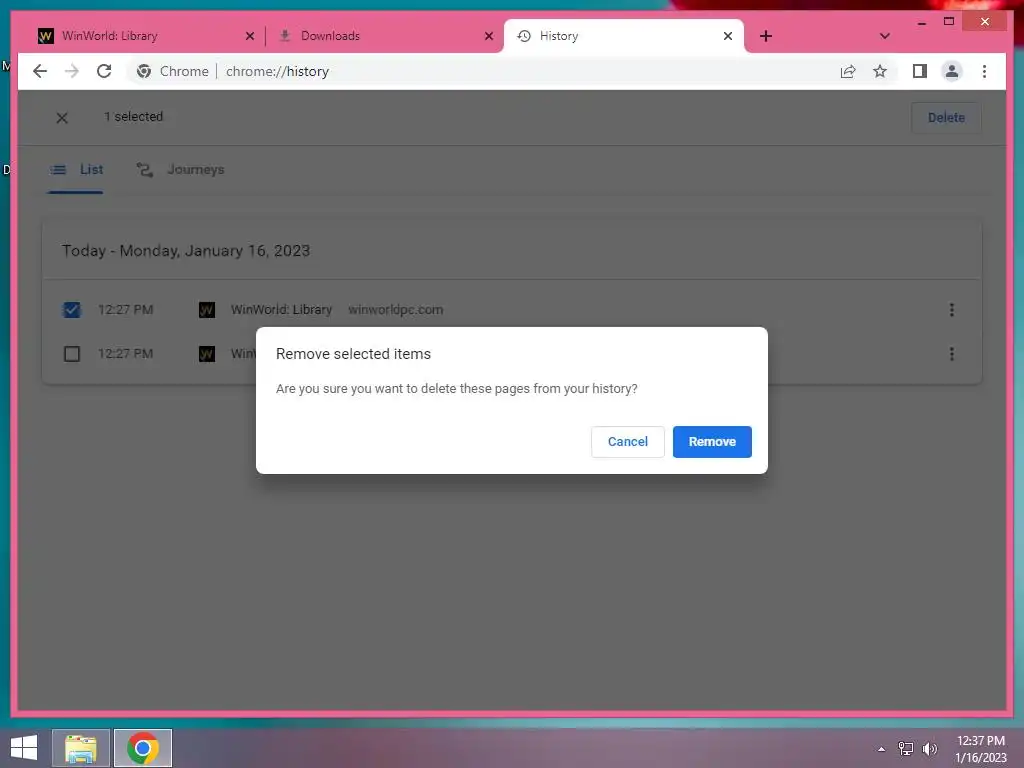Viewport: 1024px width, 768px height.
Task: Share this page icon in address bar
Action: point(848,71)
